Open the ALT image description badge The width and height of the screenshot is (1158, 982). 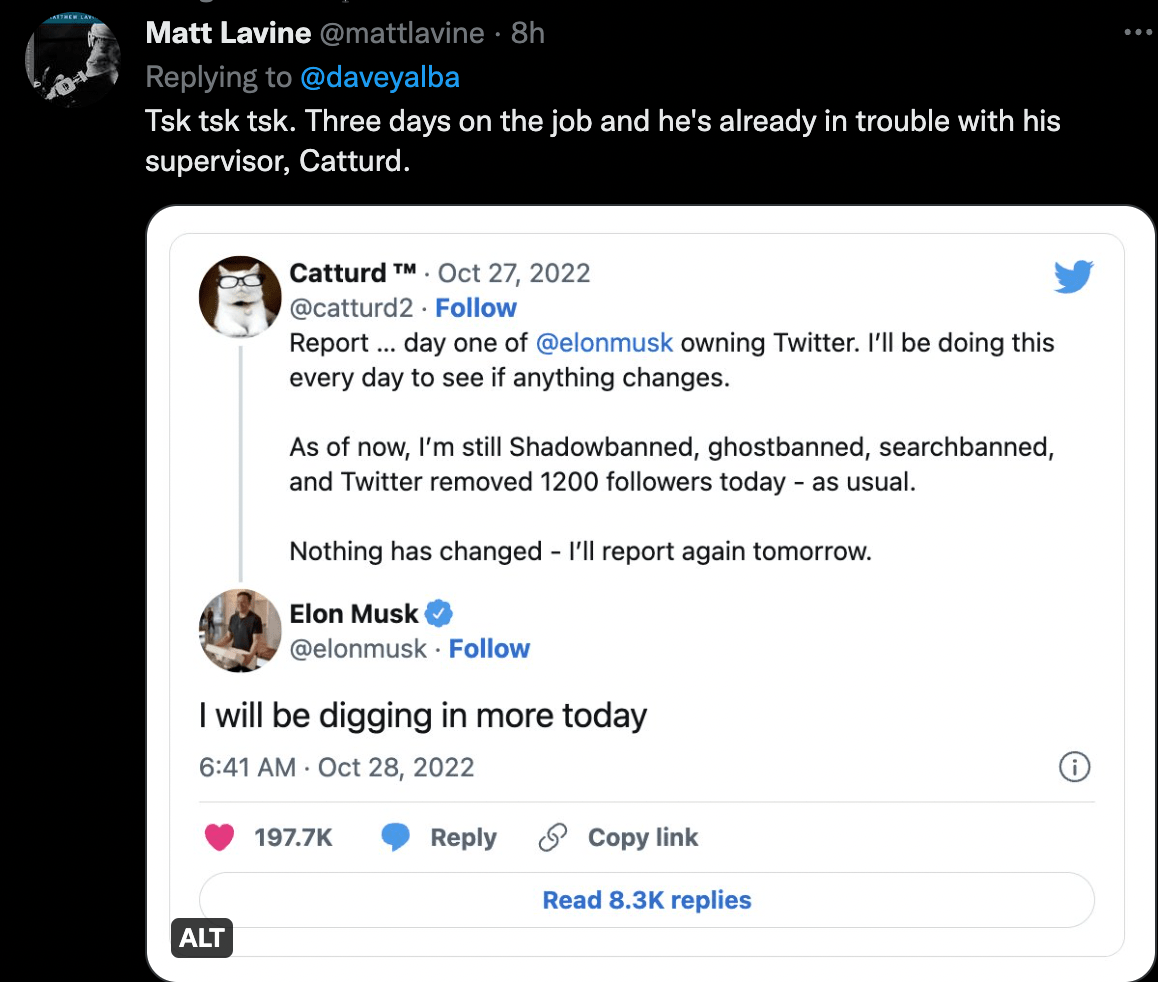coord(201,939)
